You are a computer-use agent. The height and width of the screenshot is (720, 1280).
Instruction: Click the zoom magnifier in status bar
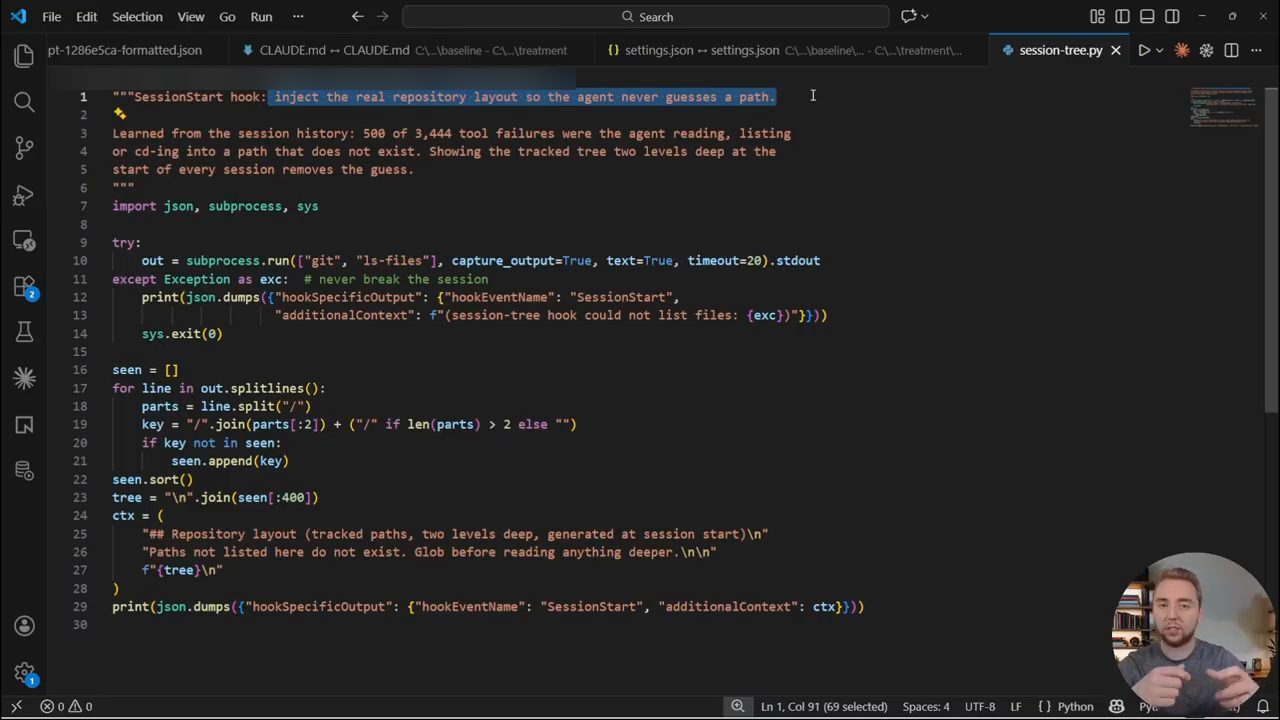pyautogui.click(x=737, y=707)
